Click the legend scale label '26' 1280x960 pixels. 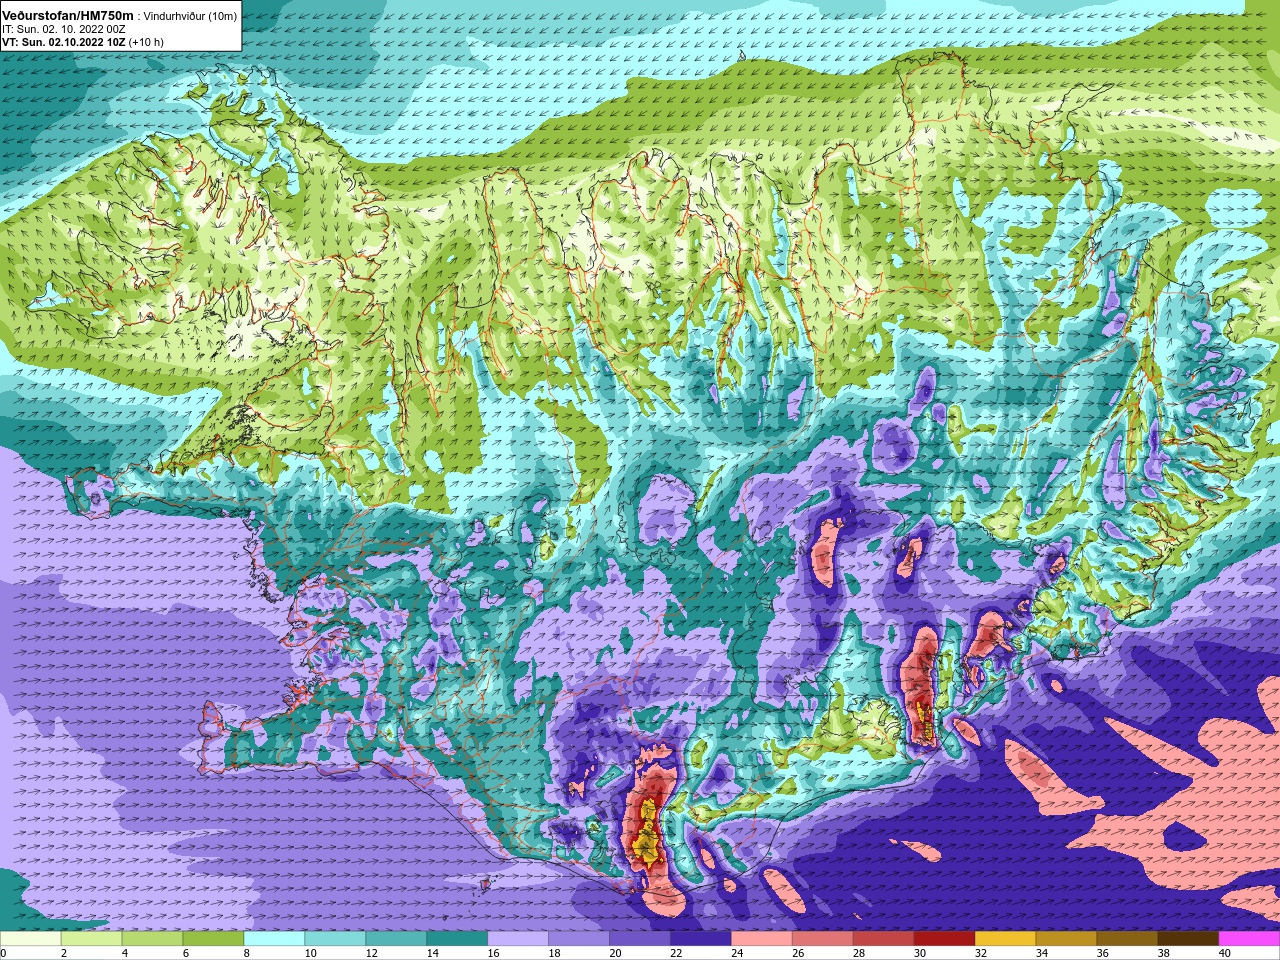point(798,954)
